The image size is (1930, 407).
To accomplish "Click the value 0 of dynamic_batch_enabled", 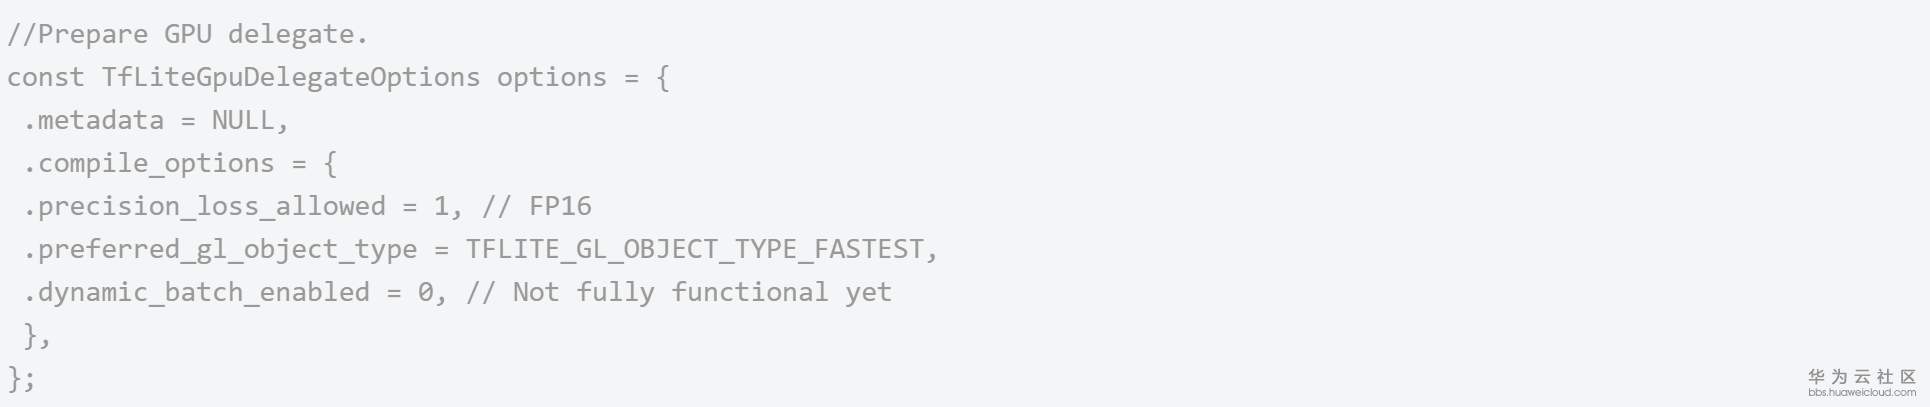I will tap(425, 293).
